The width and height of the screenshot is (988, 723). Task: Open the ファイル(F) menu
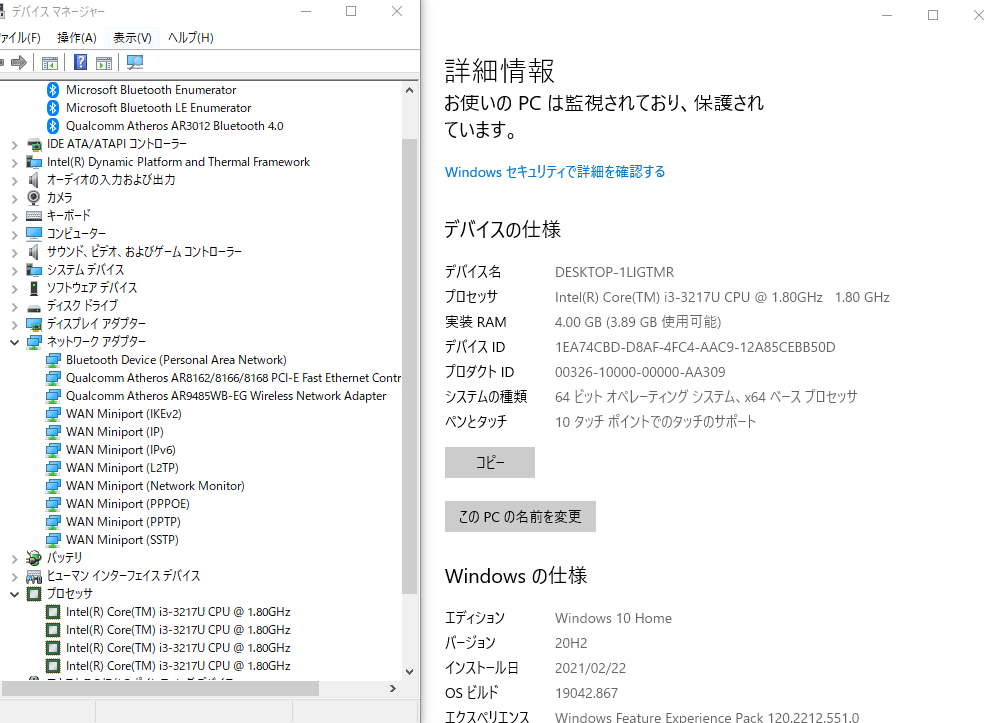pyautogui.click(x=20, y=38)
